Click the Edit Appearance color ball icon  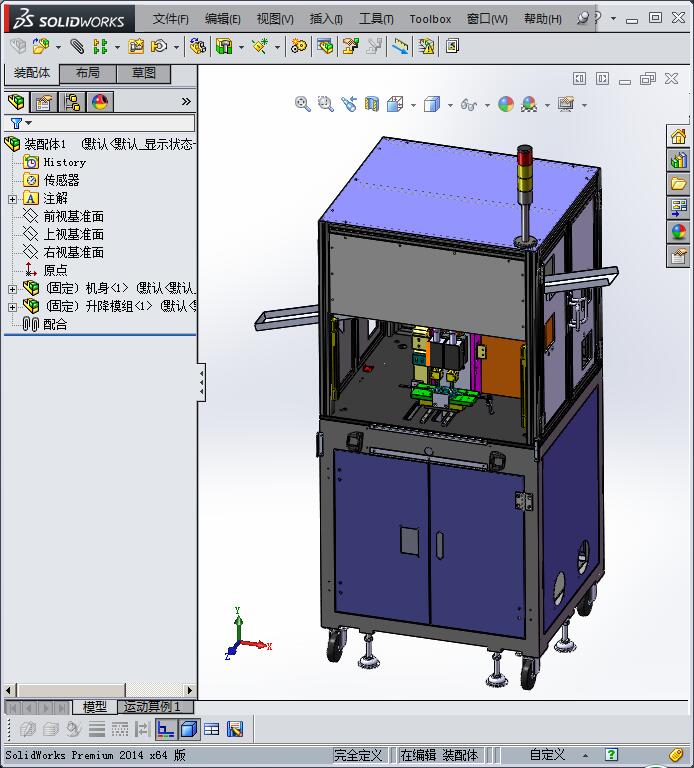(505, 104)
